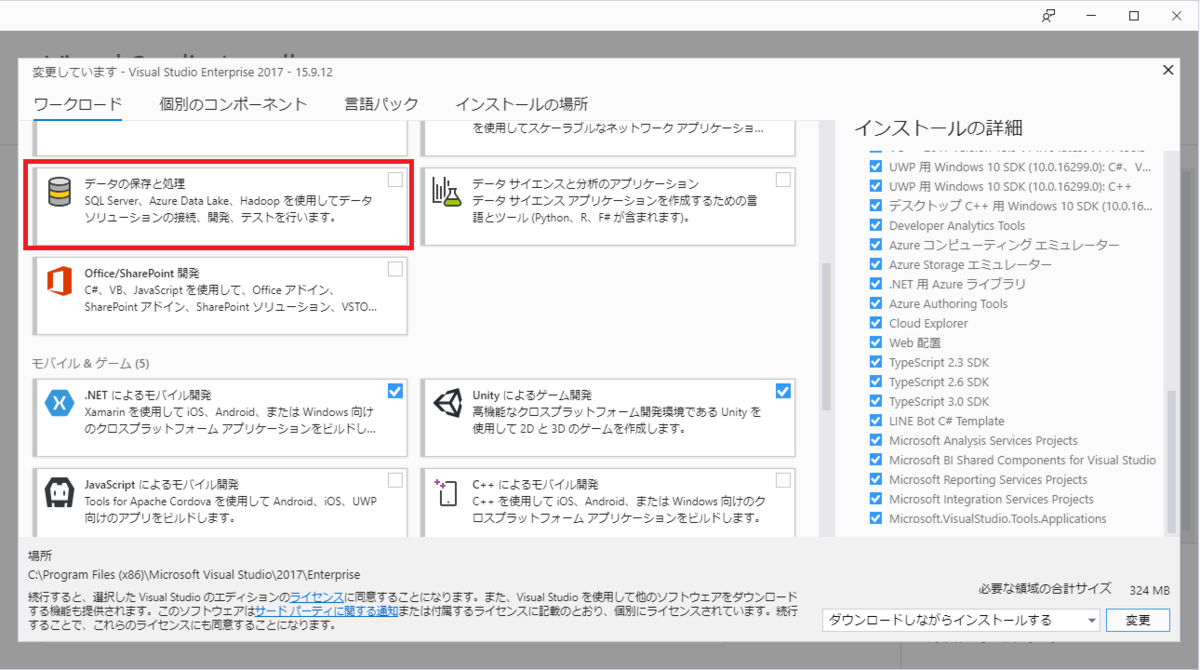Screen dimensions: 1200x670
Task: Uncheck Azure コンピューティング エミュレーター component
Action: click(876, 245)
